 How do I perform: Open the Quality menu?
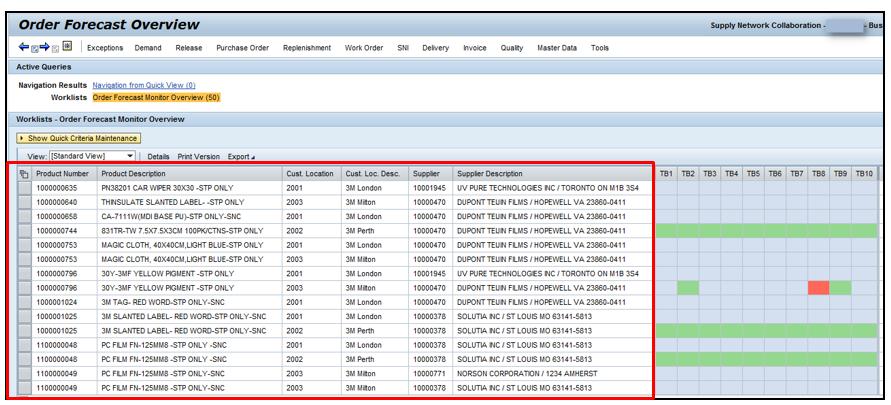(512, 48)
